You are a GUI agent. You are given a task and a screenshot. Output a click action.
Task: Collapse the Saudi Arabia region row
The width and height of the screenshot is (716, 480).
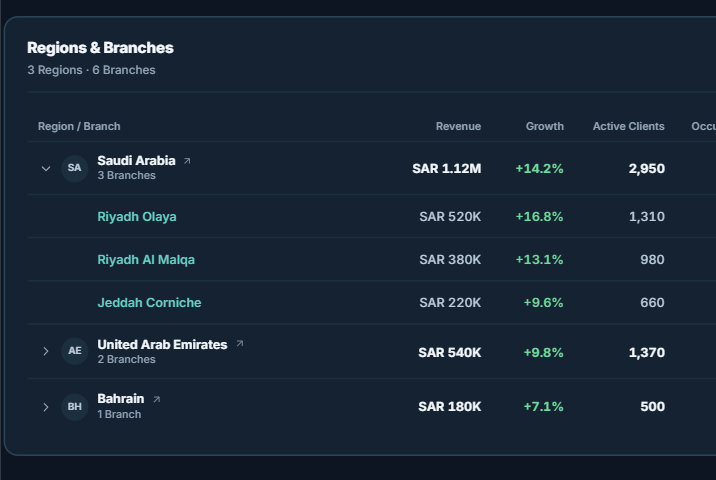[x=46, y=169]
